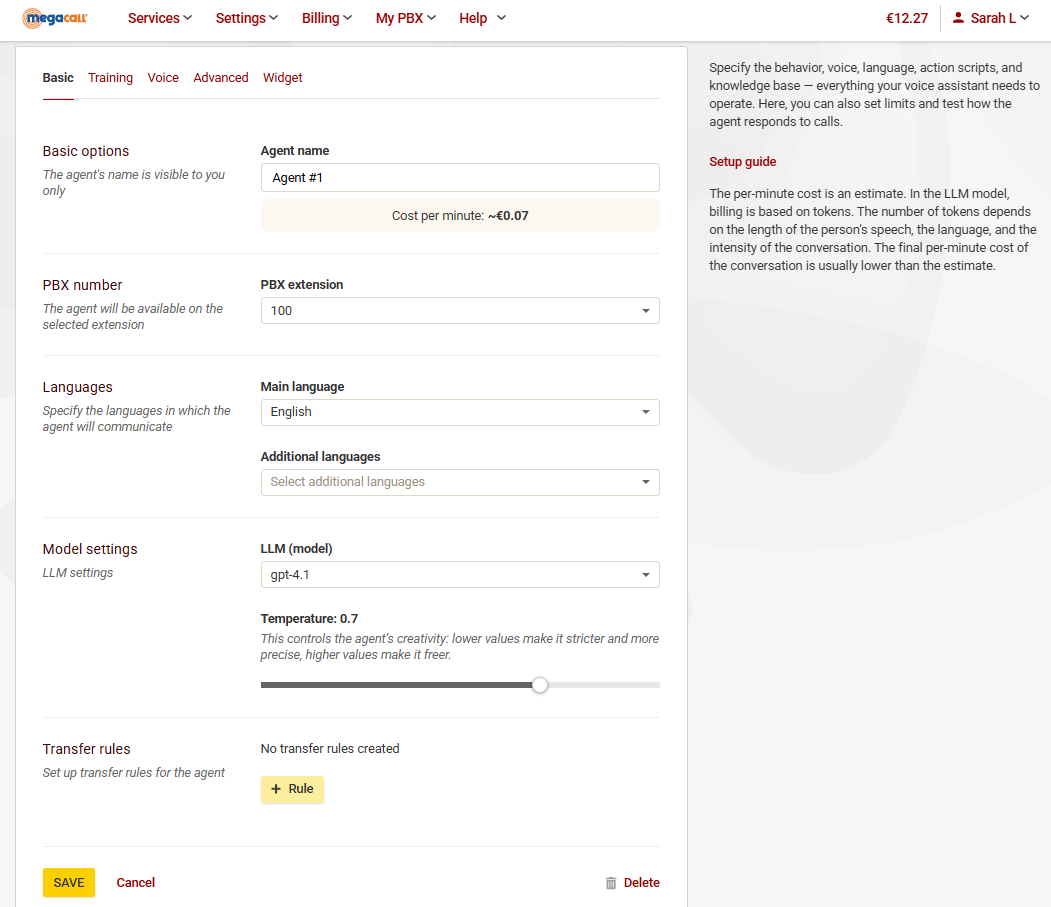Expand the LLM model dropdown
1051x907 pixels.
tap(459, 575)
